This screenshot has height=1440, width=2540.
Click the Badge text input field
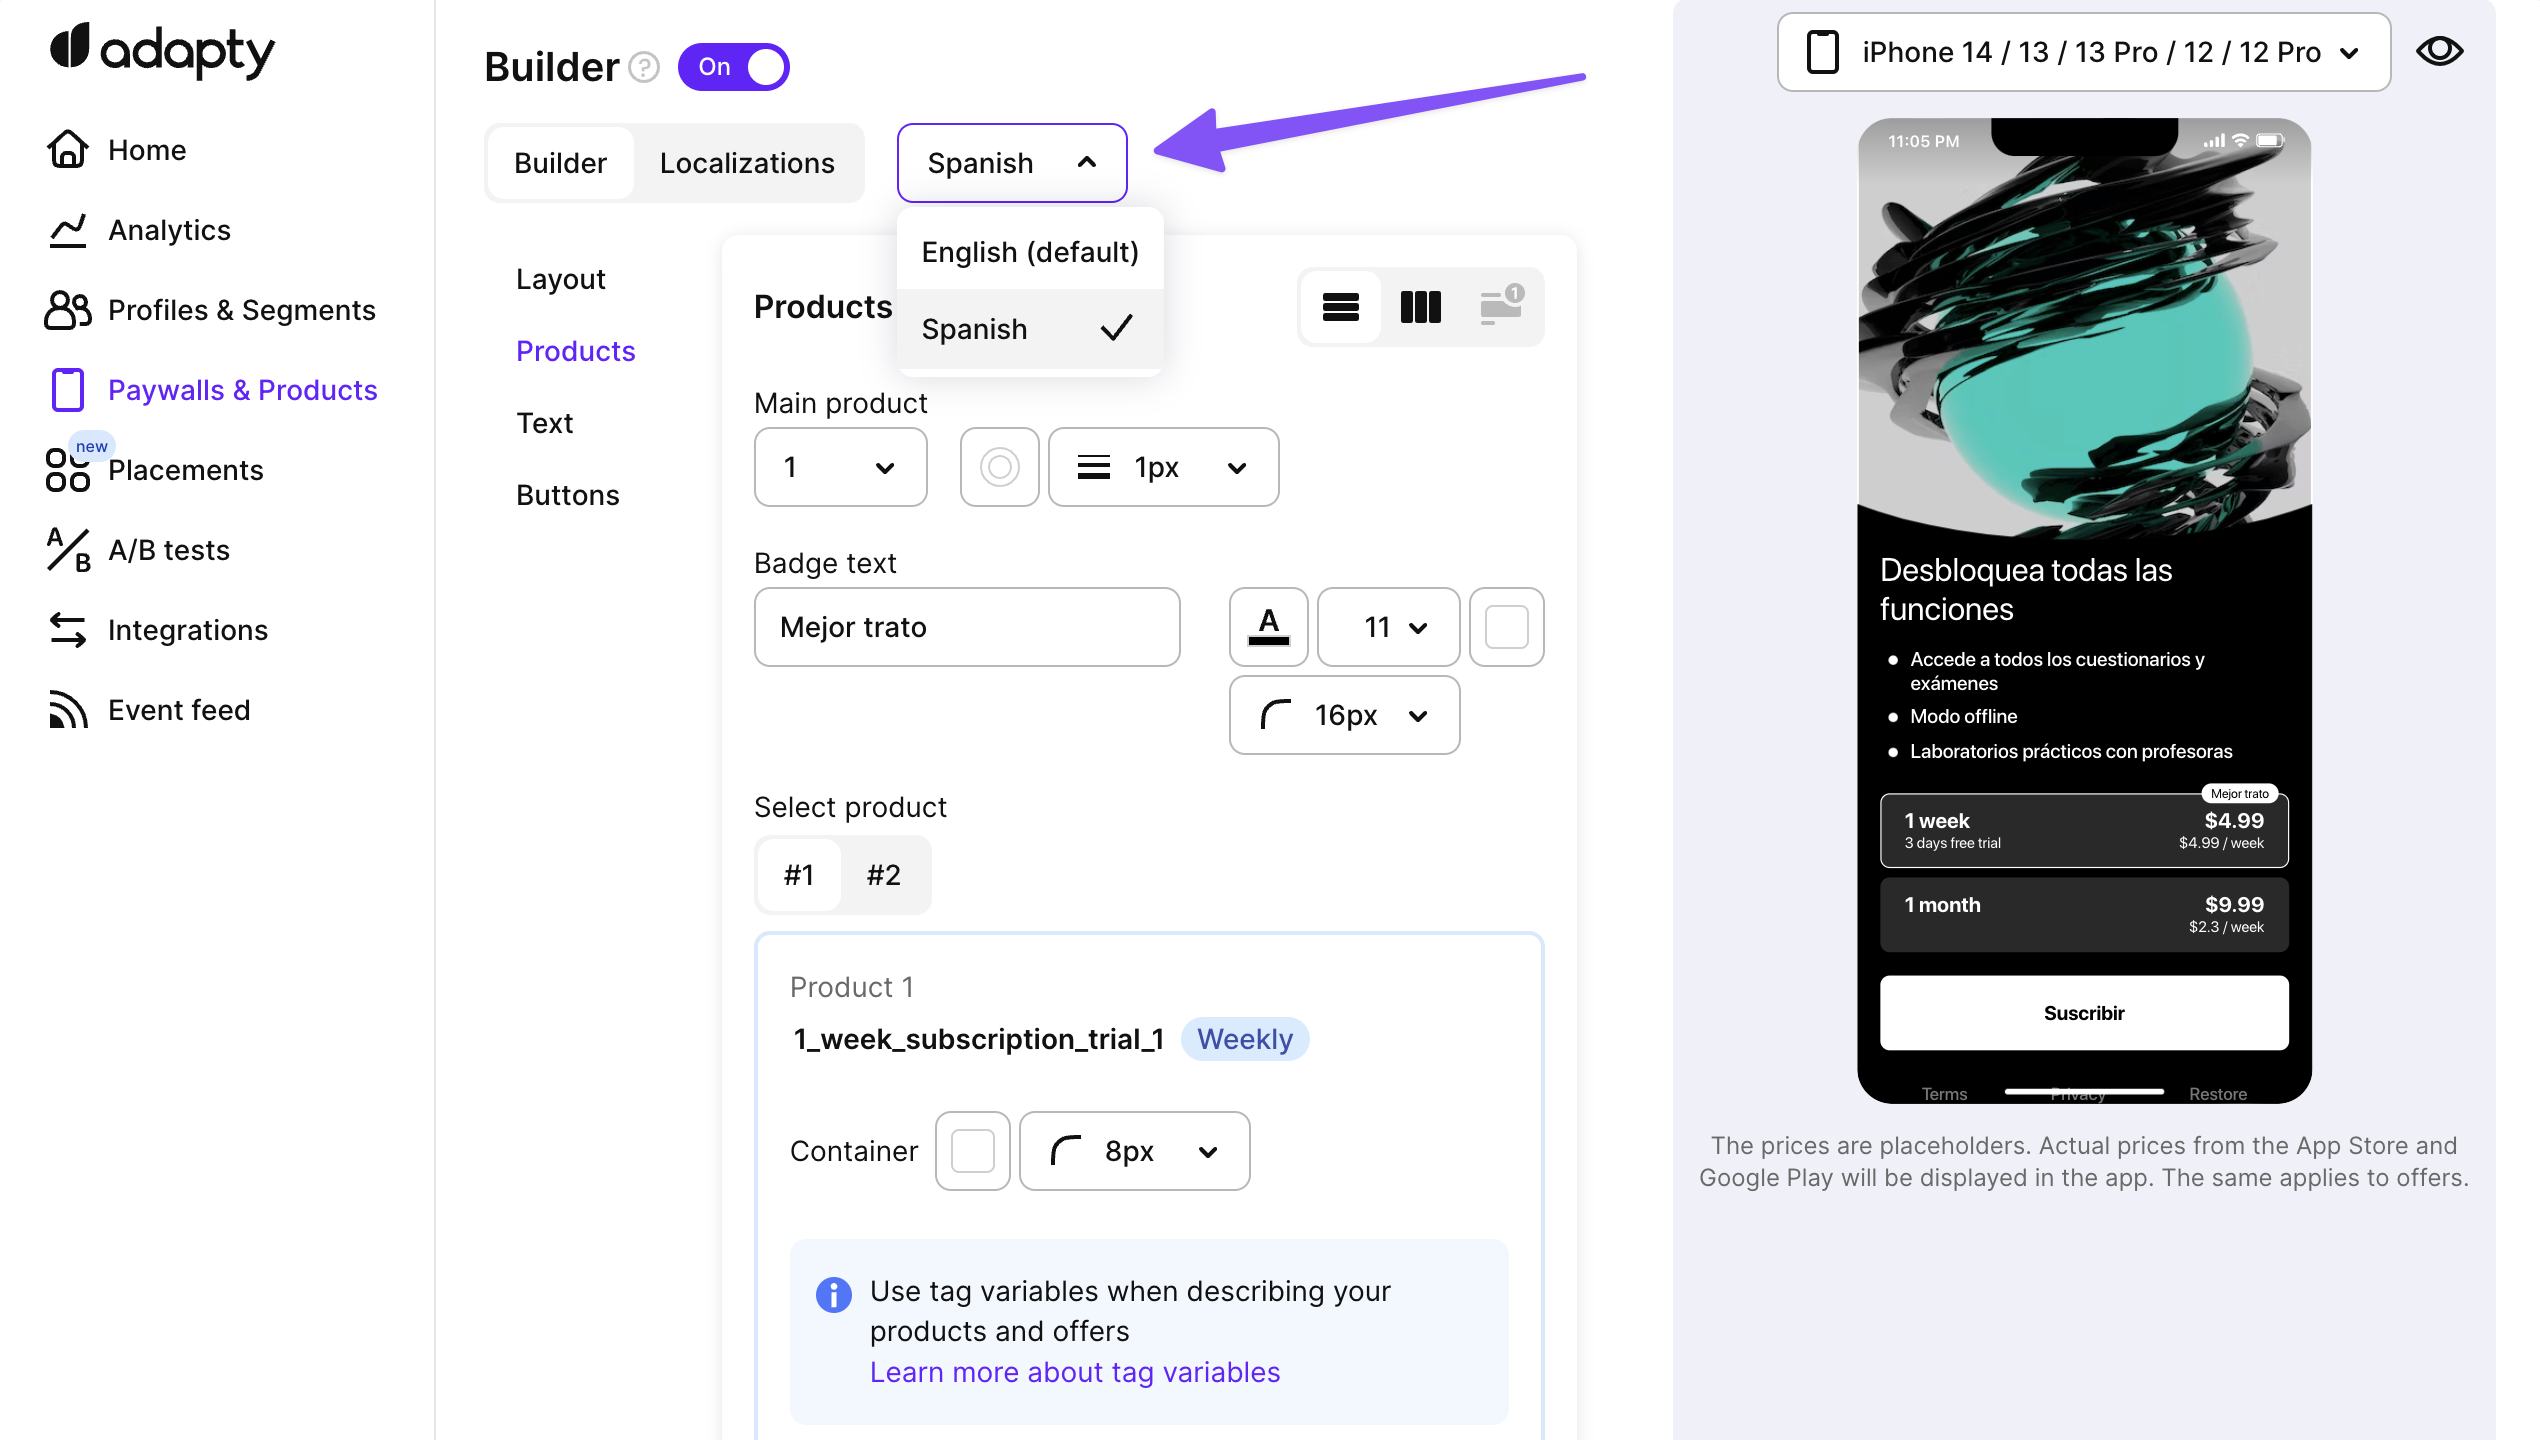(x=966, y=627)
